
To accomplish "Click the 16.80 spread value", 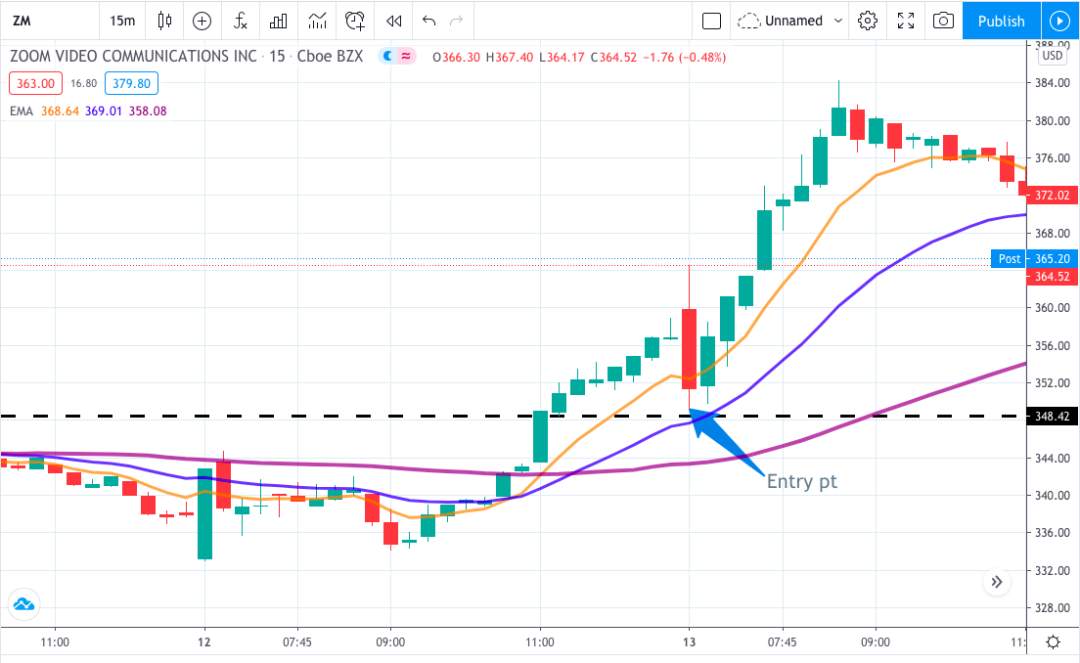I will [83, 83].
